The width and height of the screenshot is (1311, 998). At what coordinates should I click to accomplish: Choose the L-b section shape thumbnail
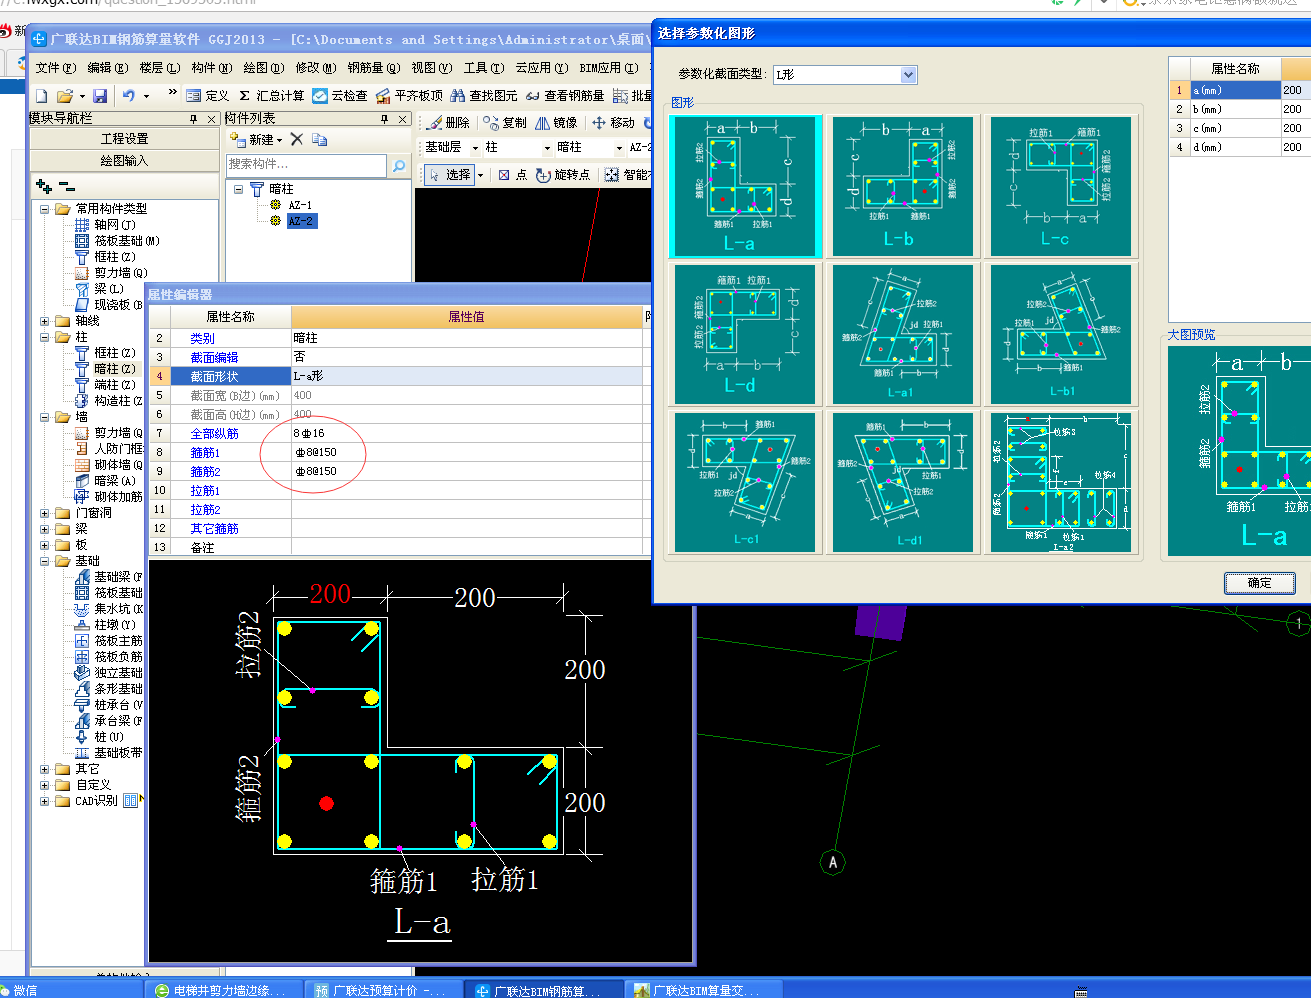click(902, 186)
